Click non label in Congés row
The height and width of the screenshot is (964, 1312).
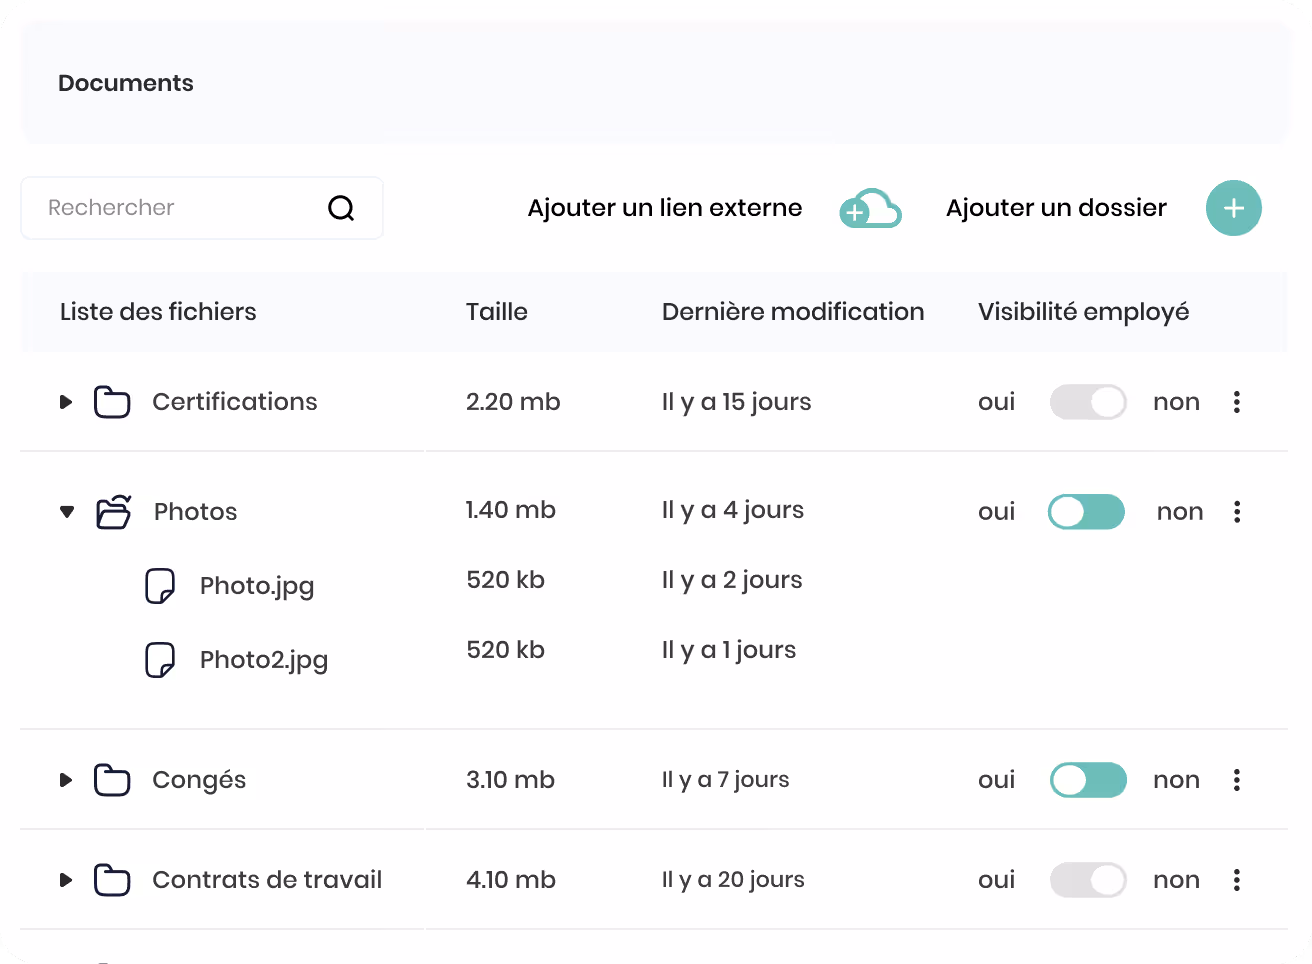pyautogui.click(x=1176, y=780)
